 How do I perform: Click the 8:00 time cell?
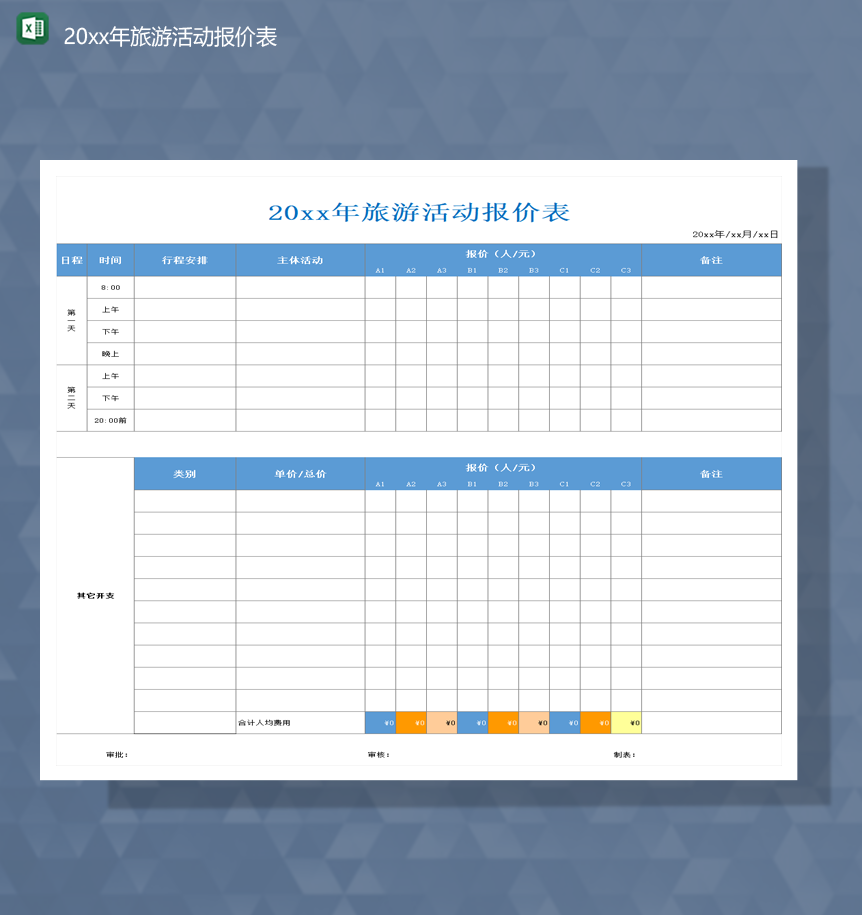[x=108, y=286]
